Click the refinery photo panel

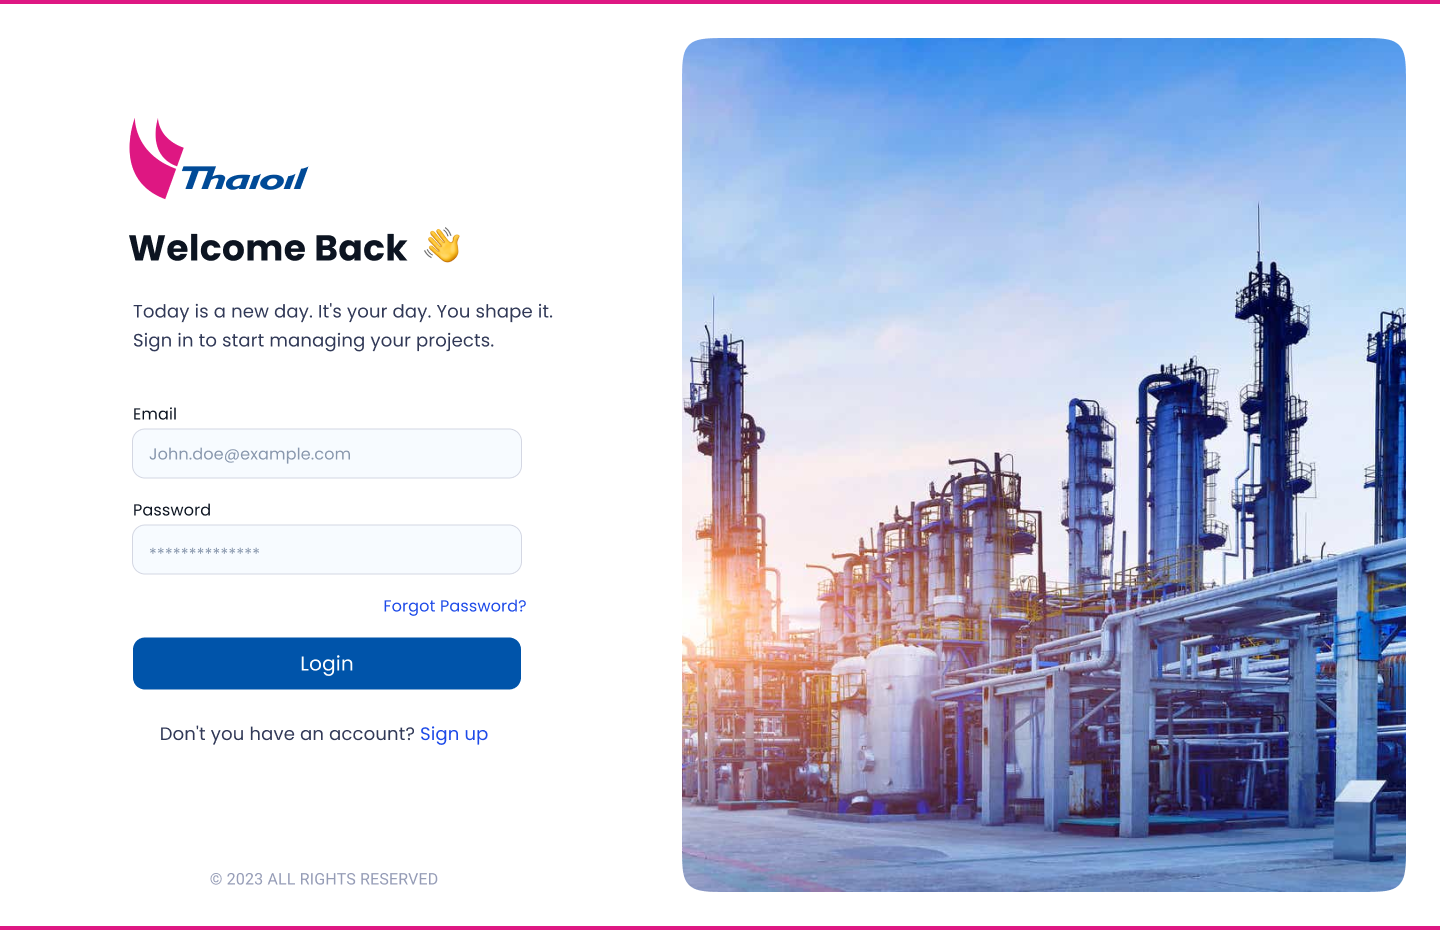coord(1044,465)
